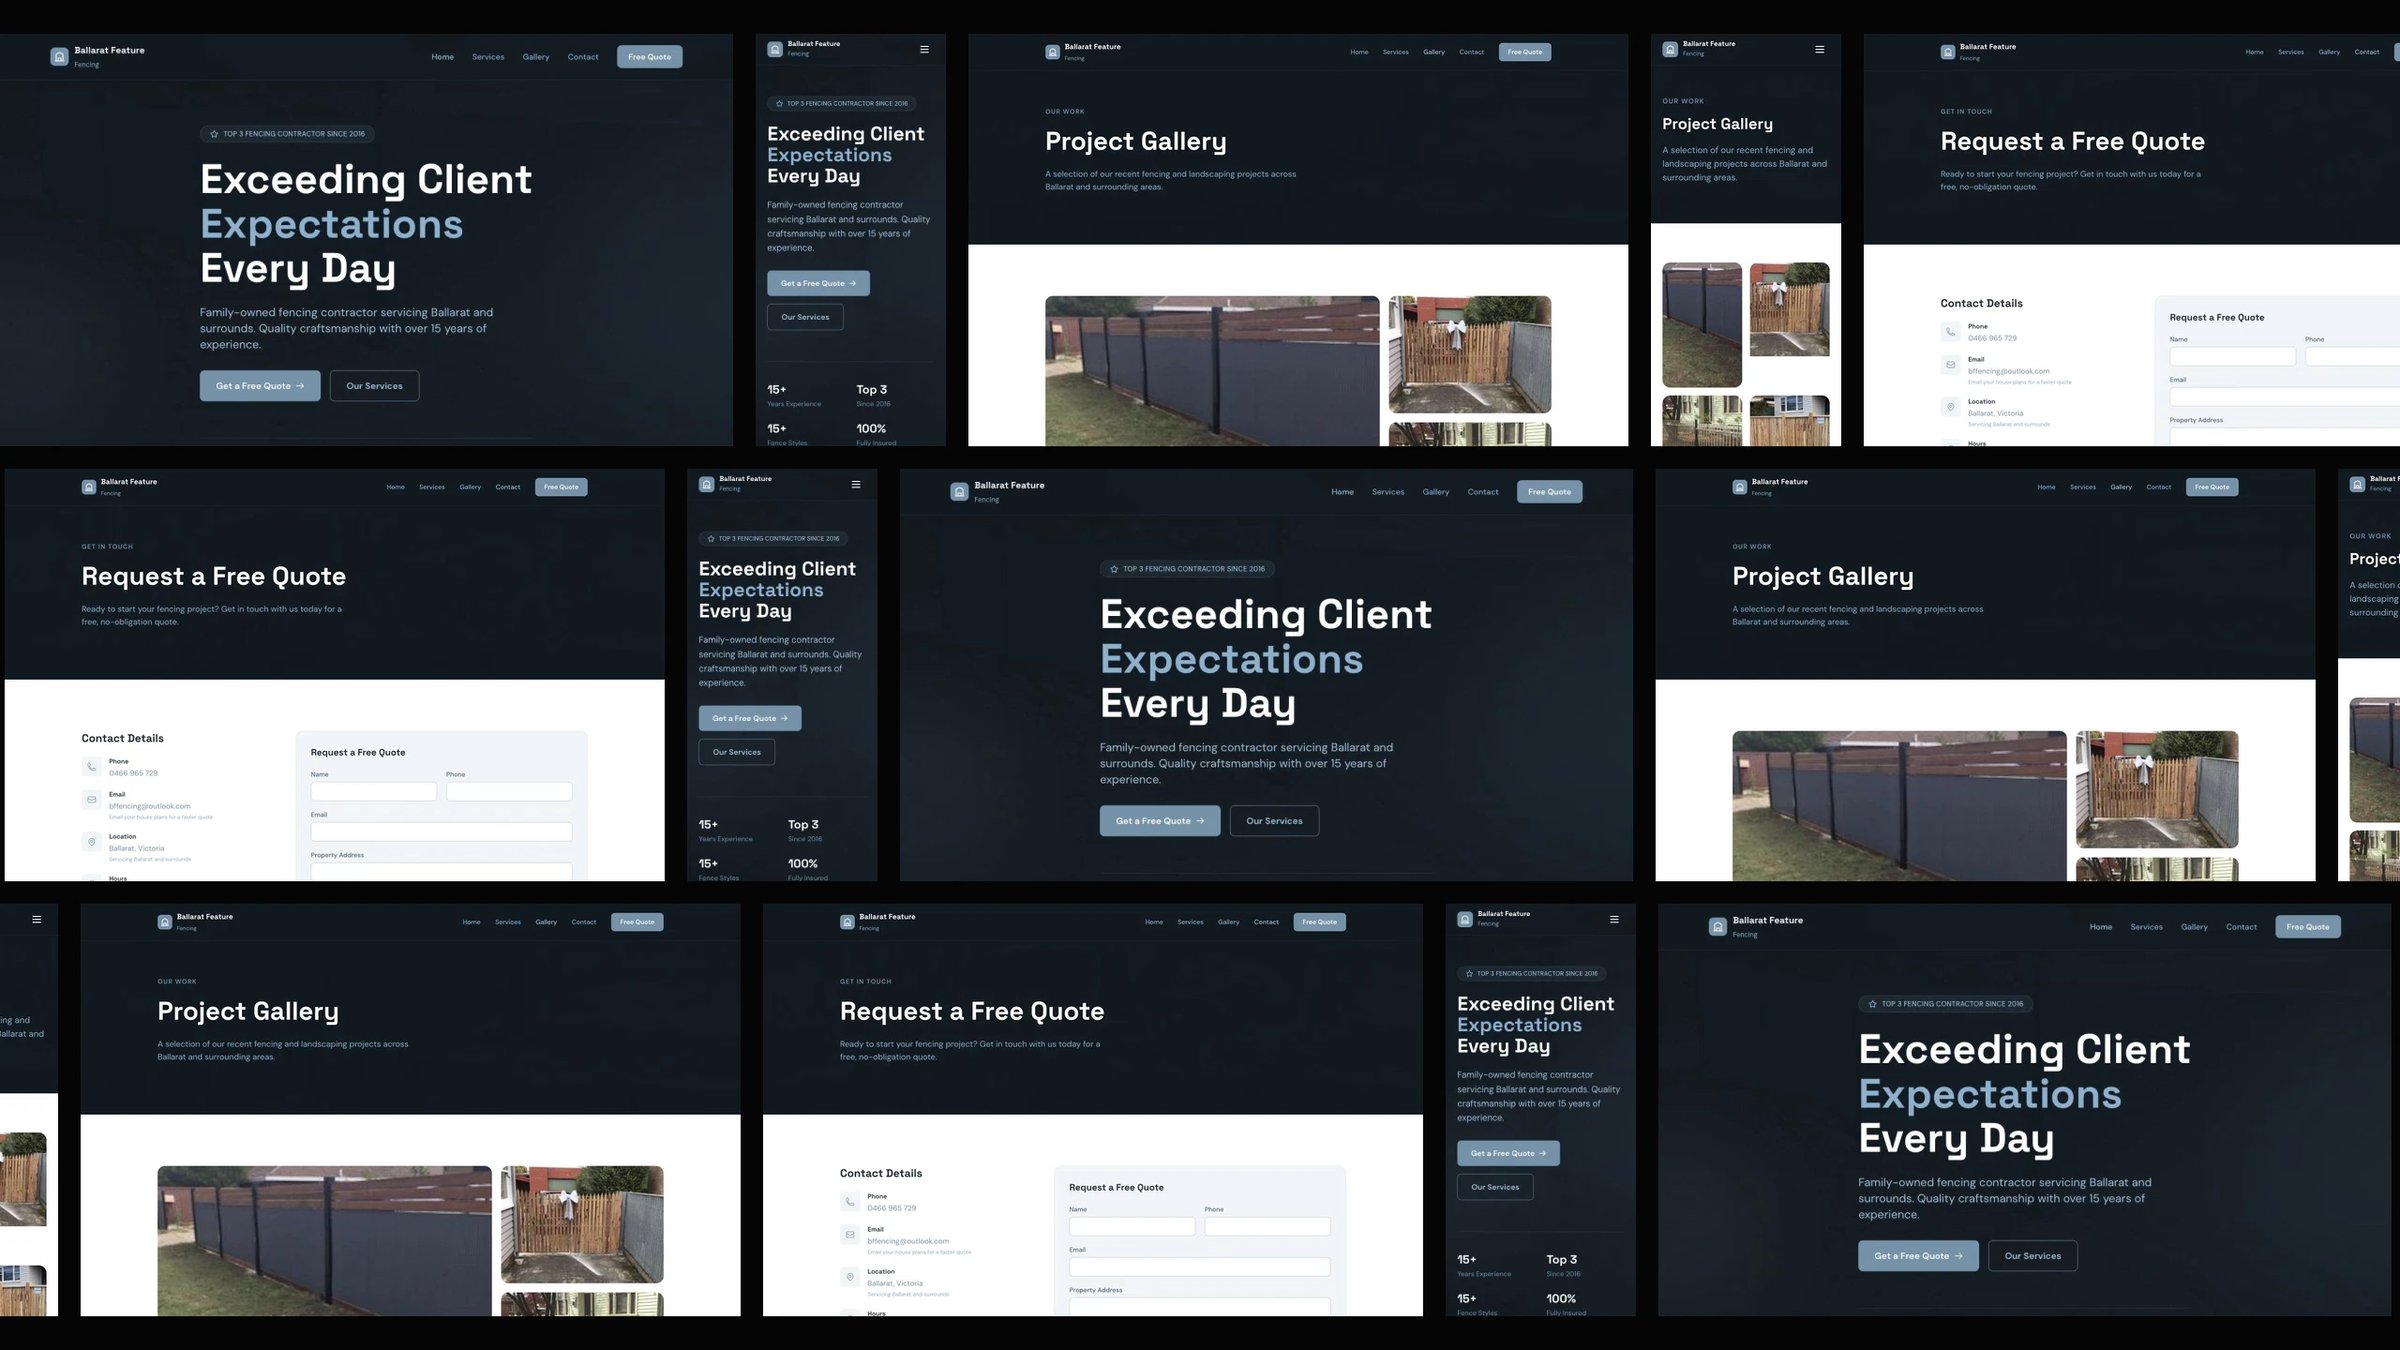The width and height of the screenshot is (2400, 1350).
Task: Click Our Services button in bottom-row desktop hero
Action: [x=2033, y=1256]
